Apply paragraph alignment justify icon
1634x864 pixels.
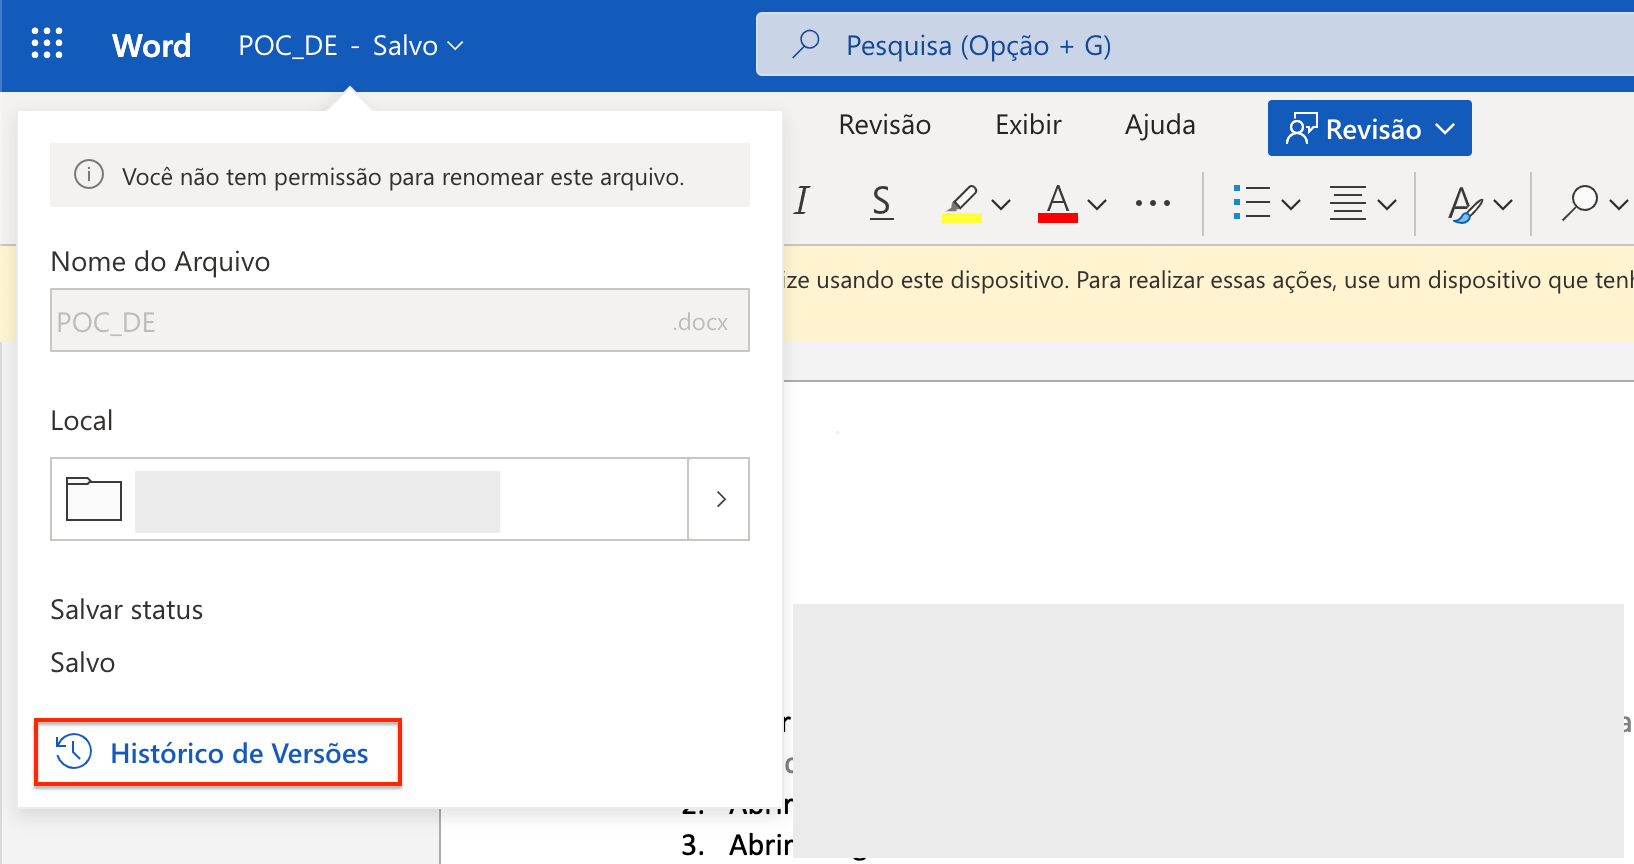coord(1347,203)
